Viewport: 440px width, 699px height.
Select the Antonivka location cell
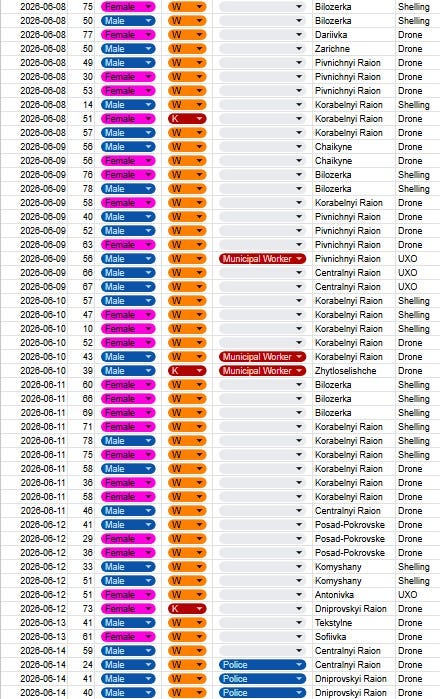354,595
